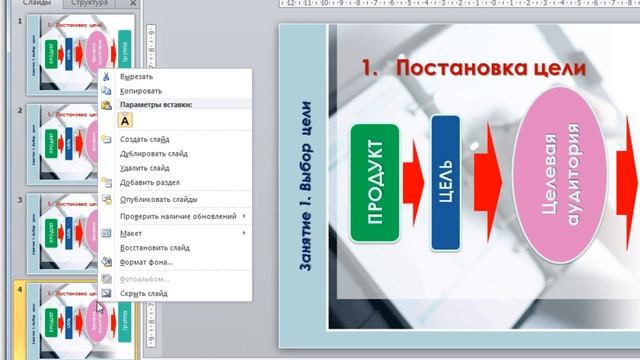640x360 pixels.
Task: Expand the Макет submenu arrow
Action: [x=244, y=233]
